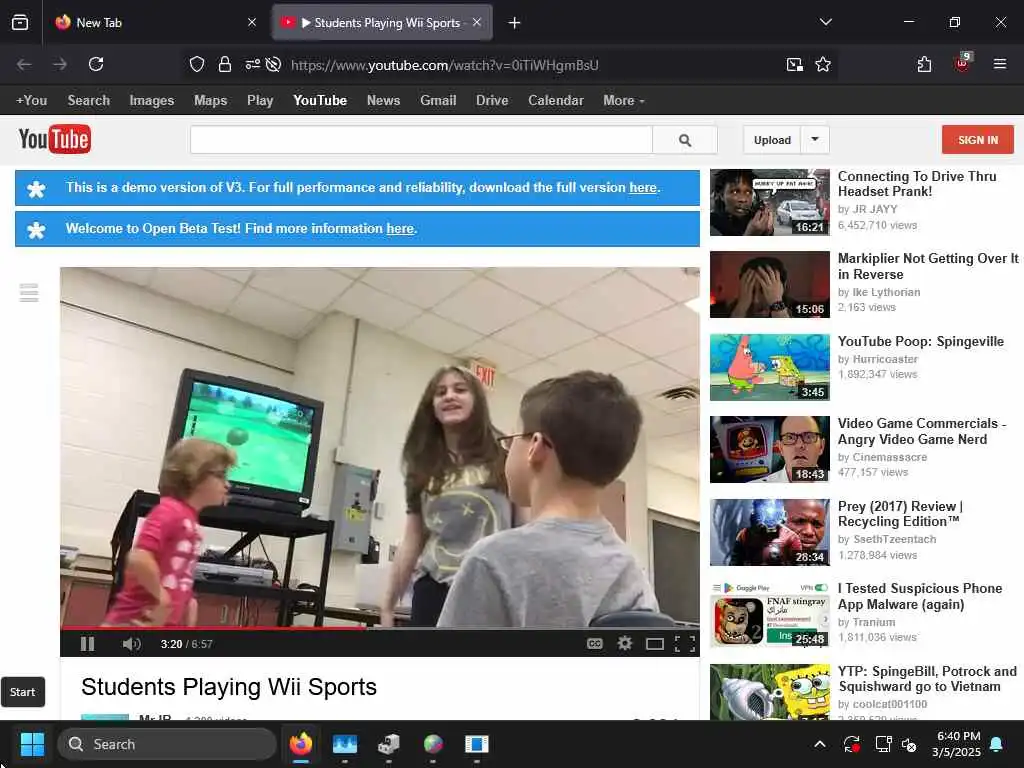Expand the list all tabs chevron
This screenshot has height=768, width=1024.
click(825, 22)
